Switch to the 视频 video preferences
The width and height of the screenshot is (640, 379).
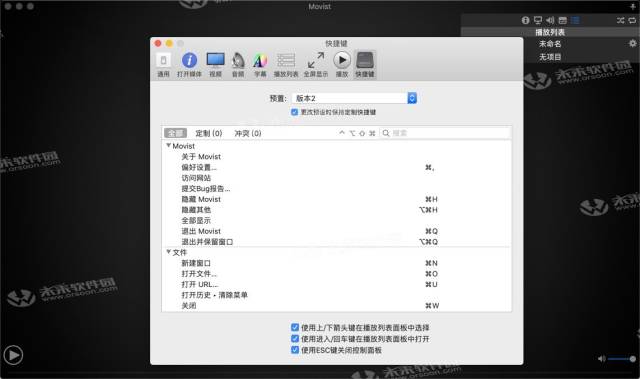(215, 64)
